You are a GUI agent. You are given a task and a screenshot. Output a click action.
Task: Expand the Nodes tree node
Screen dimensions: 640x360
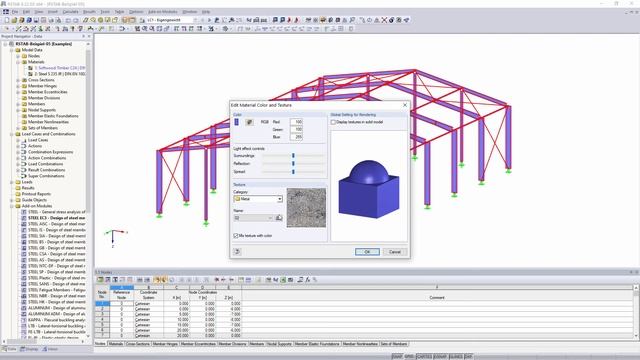pos(18,56)
